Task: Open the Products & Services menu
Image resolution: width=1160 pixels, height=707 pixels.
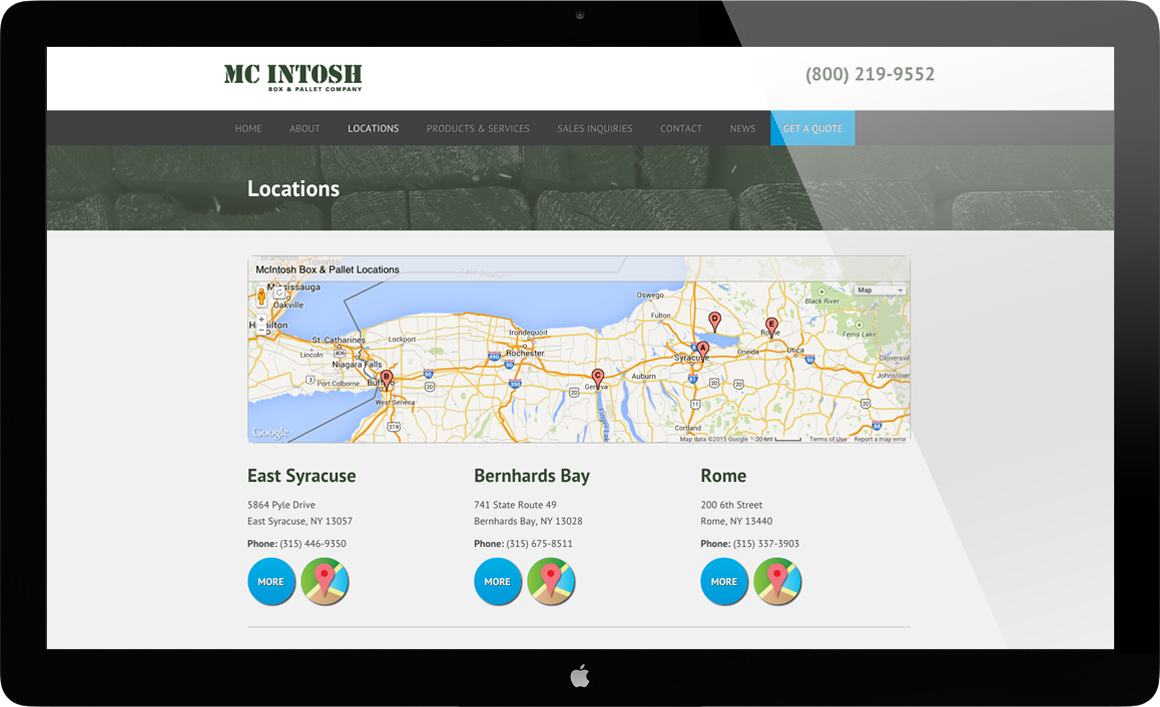Action: [x=478, y=129]
